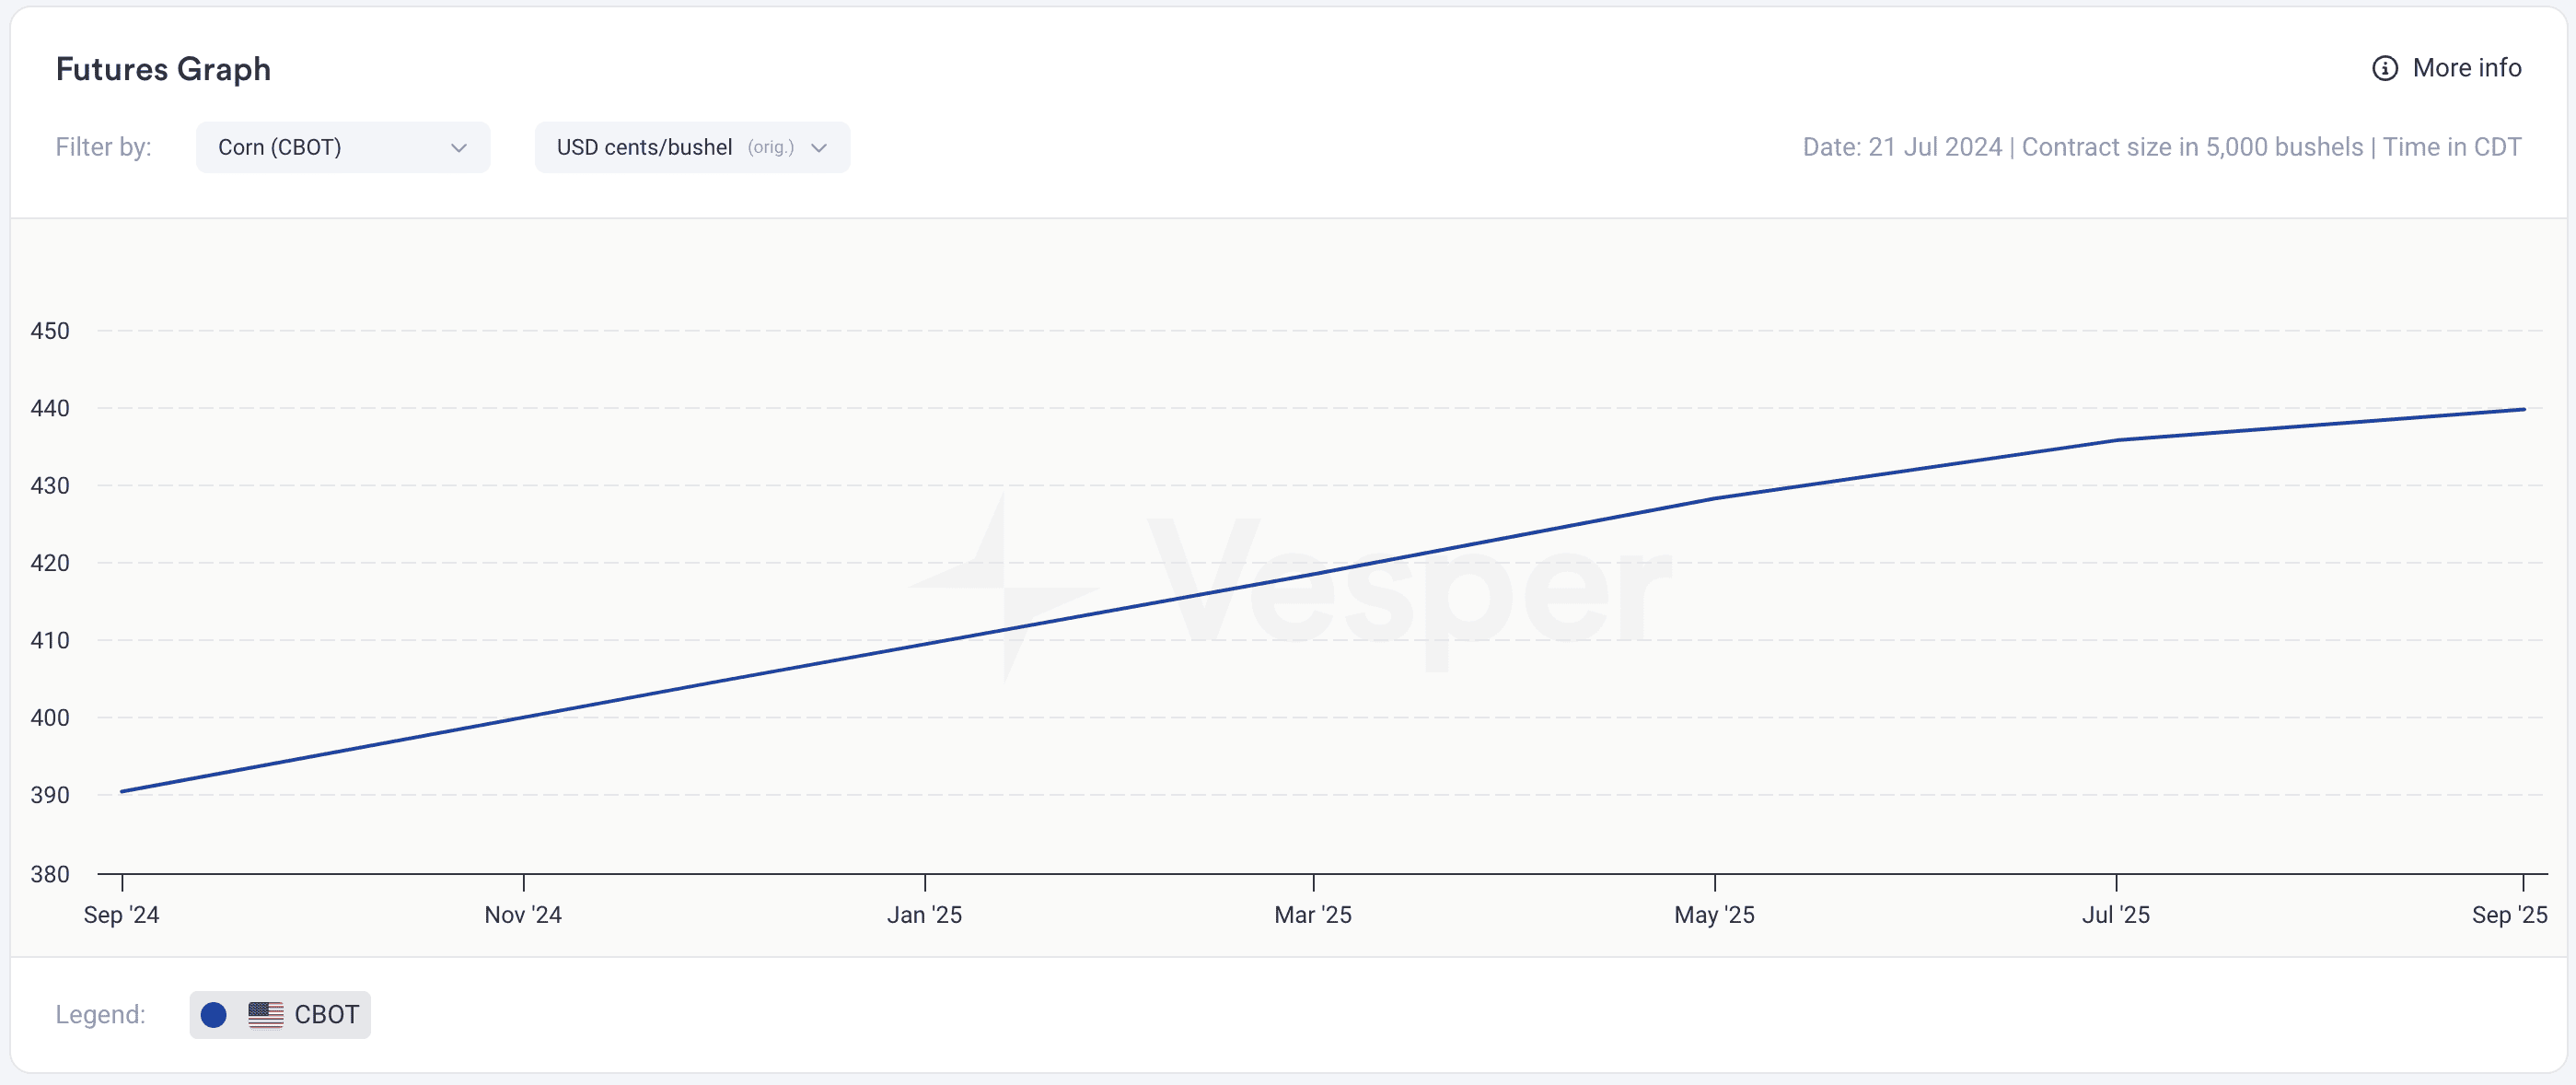Click the 450 y-axis label
This screenshot has height=1085, width=2576.
(50, 331)
